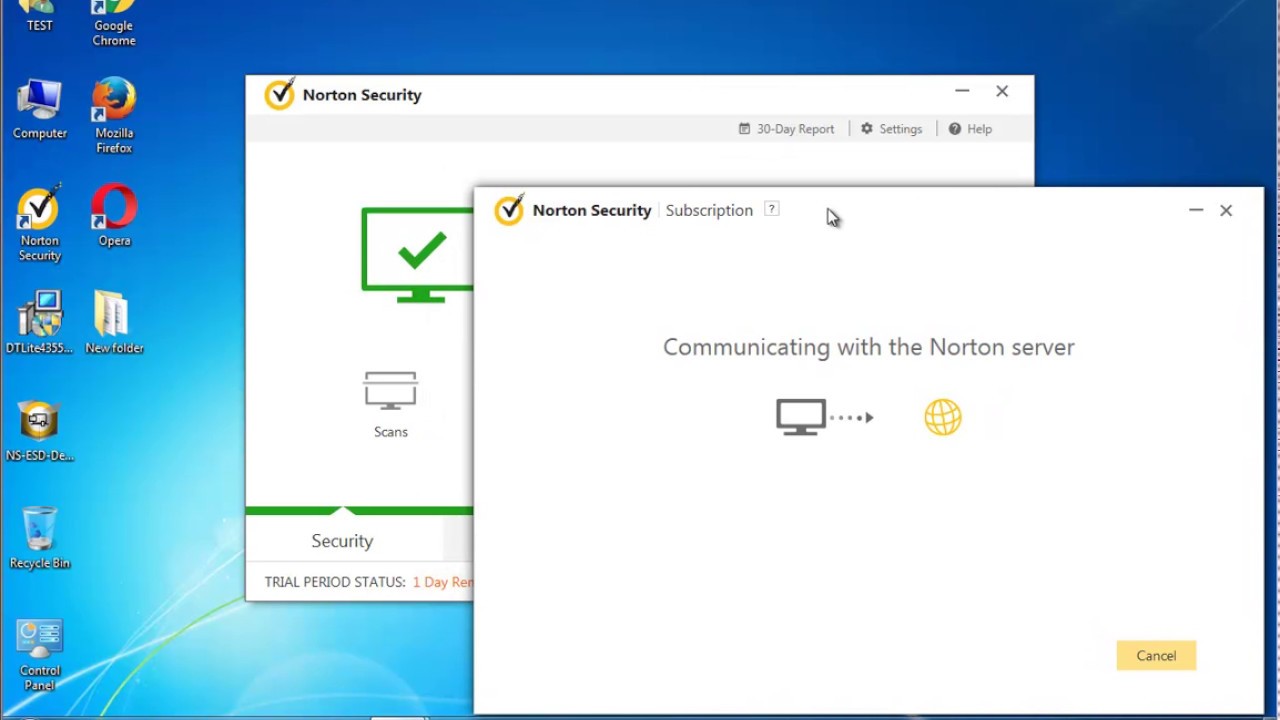Launch the Mozilla Firefox desktop shortcut
The image size is (1280, 720).
point(114,116)
